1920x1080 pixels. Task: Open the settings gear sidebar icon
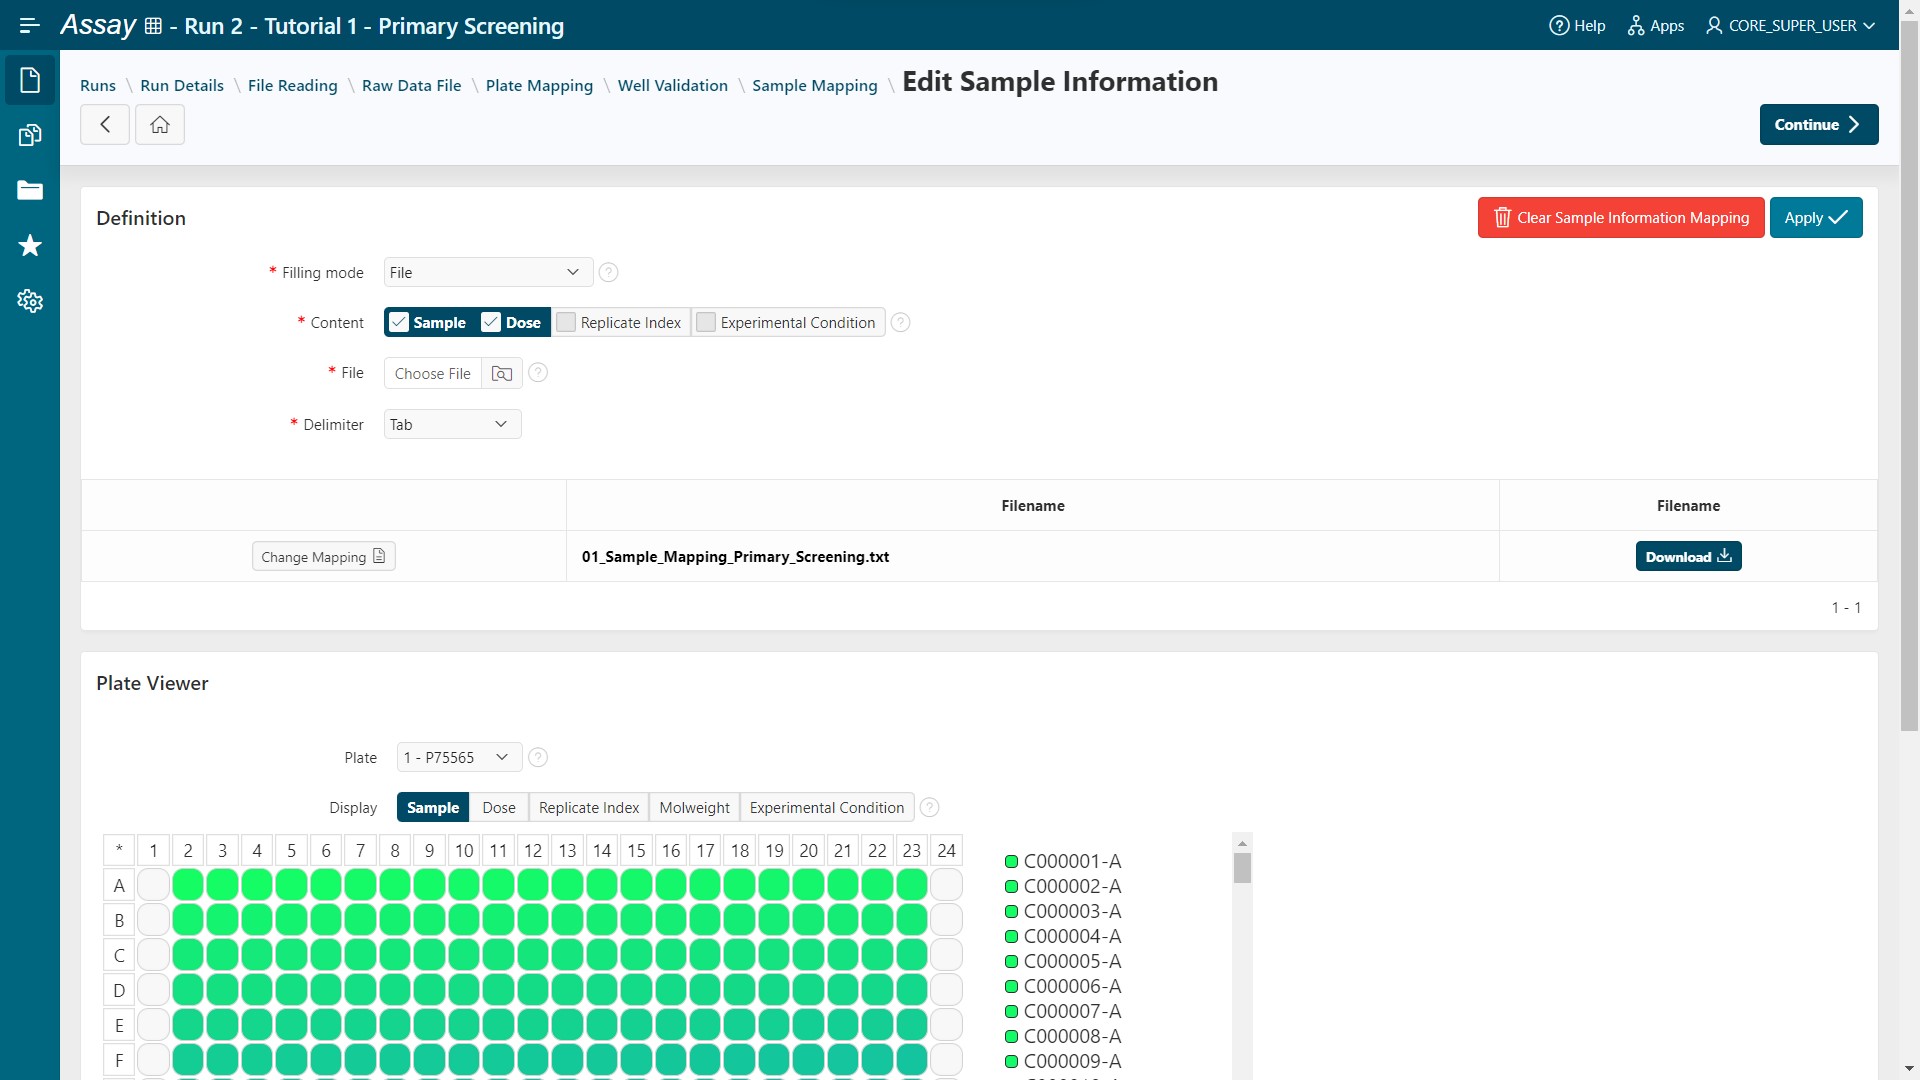pos(30,300)
